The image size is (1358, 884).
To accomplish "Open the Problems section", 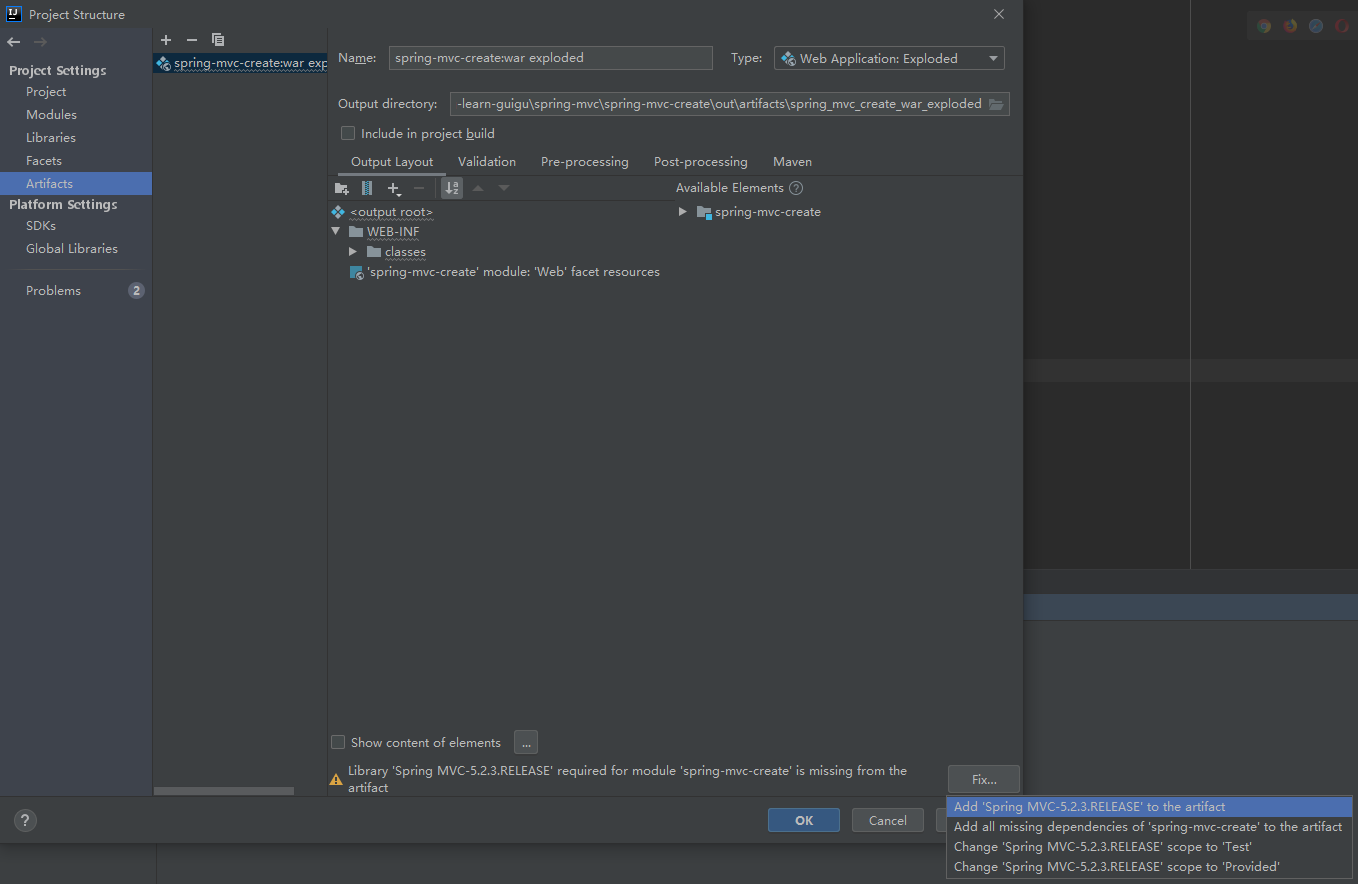I will [54, 291].
